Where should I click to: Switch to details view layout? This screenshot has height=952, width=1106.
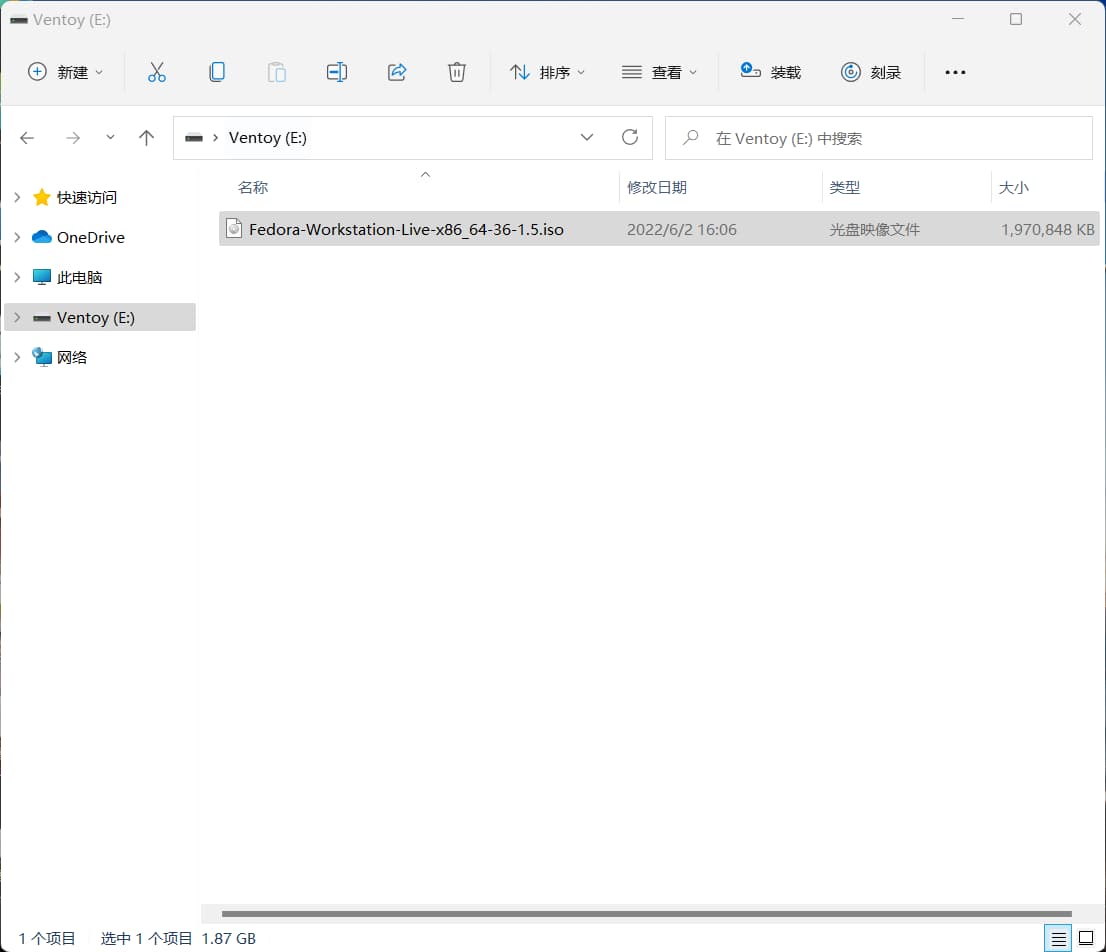[x=1058, y=939]
